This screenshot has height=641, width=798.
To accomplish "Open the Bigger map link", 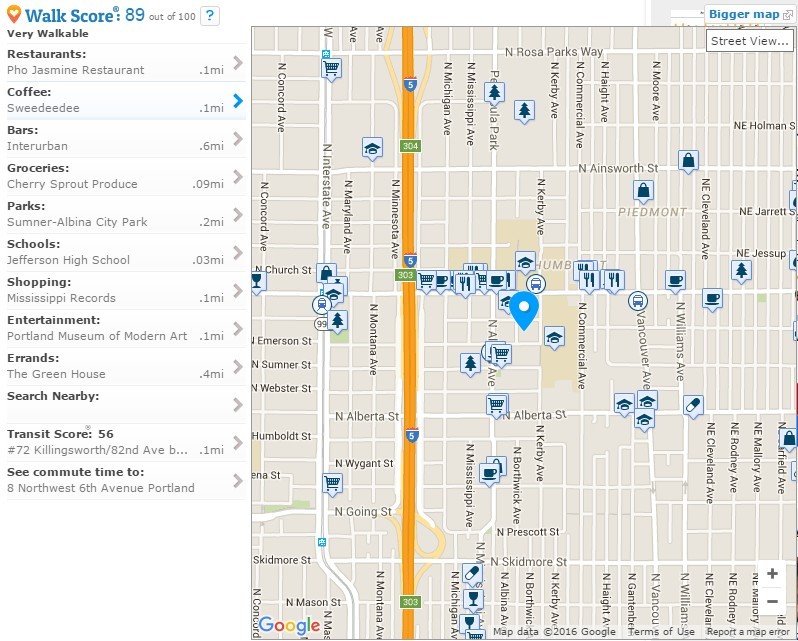I will tap(746, 14).
